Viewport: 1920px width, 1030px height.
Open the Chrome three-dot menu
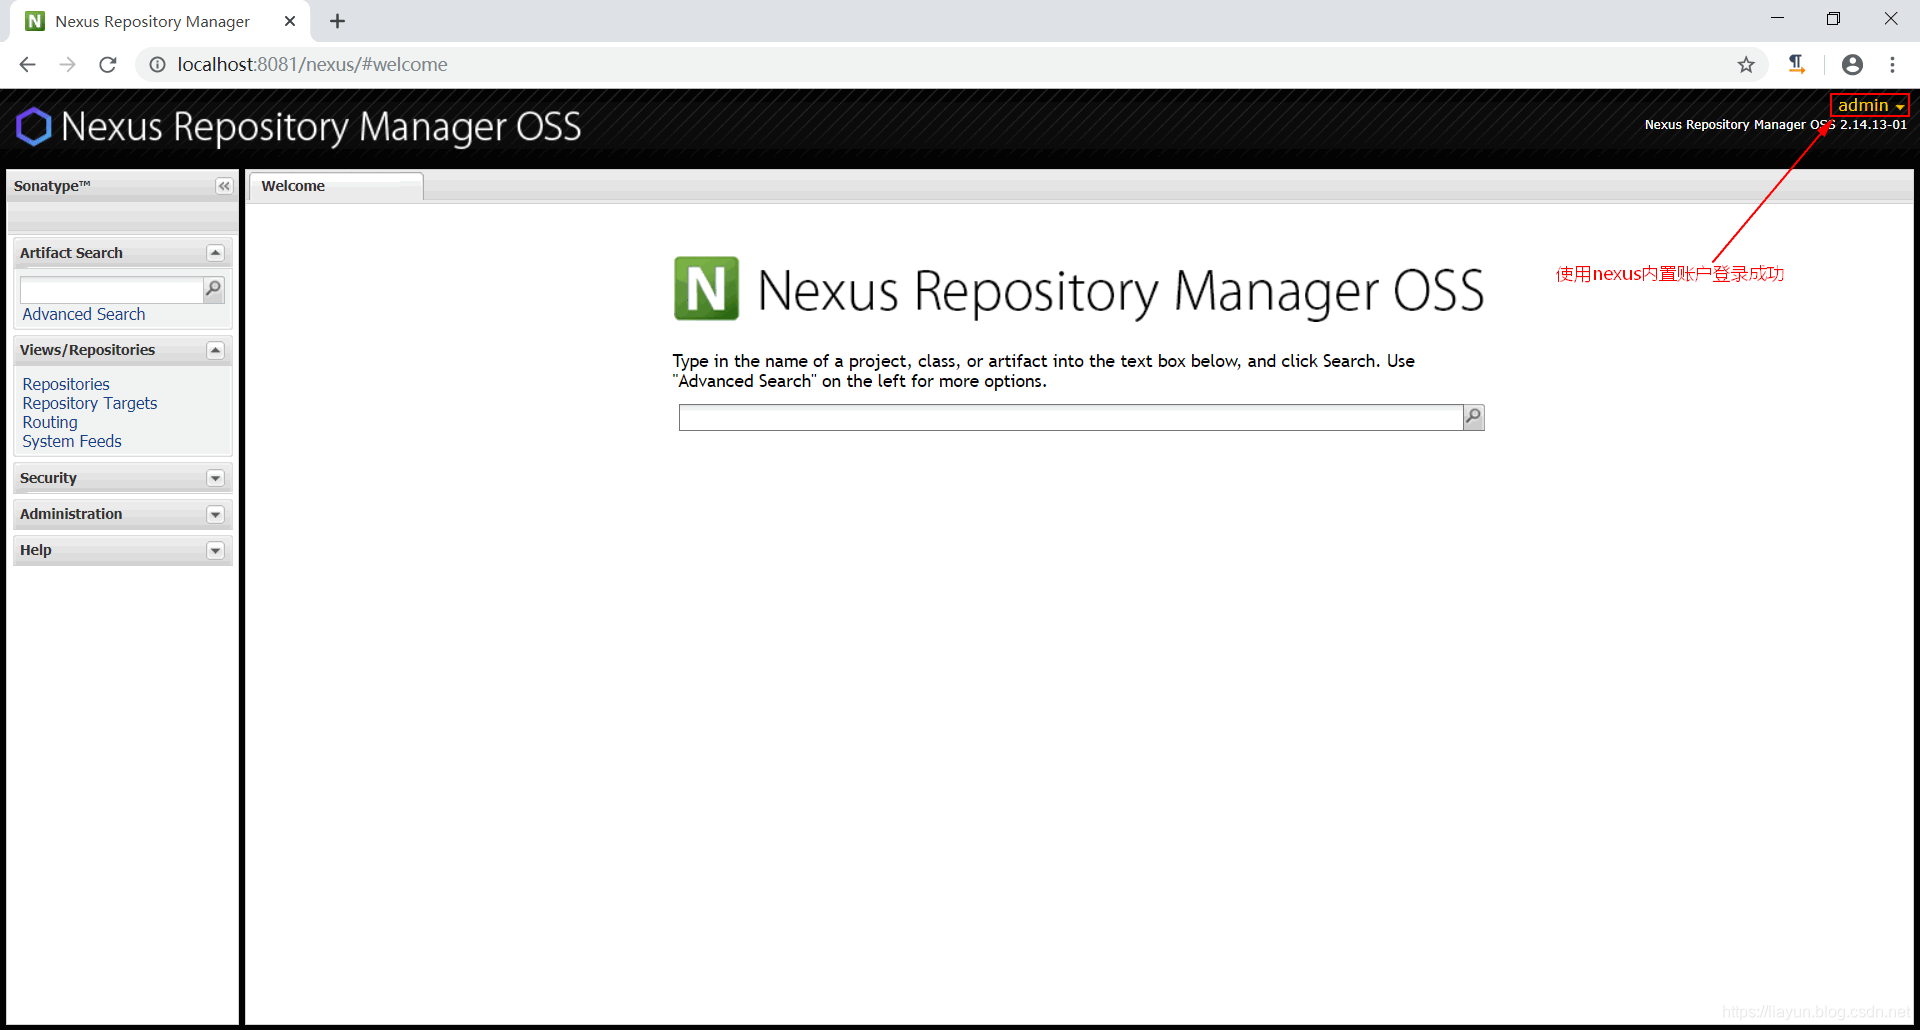pos(1892,65)
